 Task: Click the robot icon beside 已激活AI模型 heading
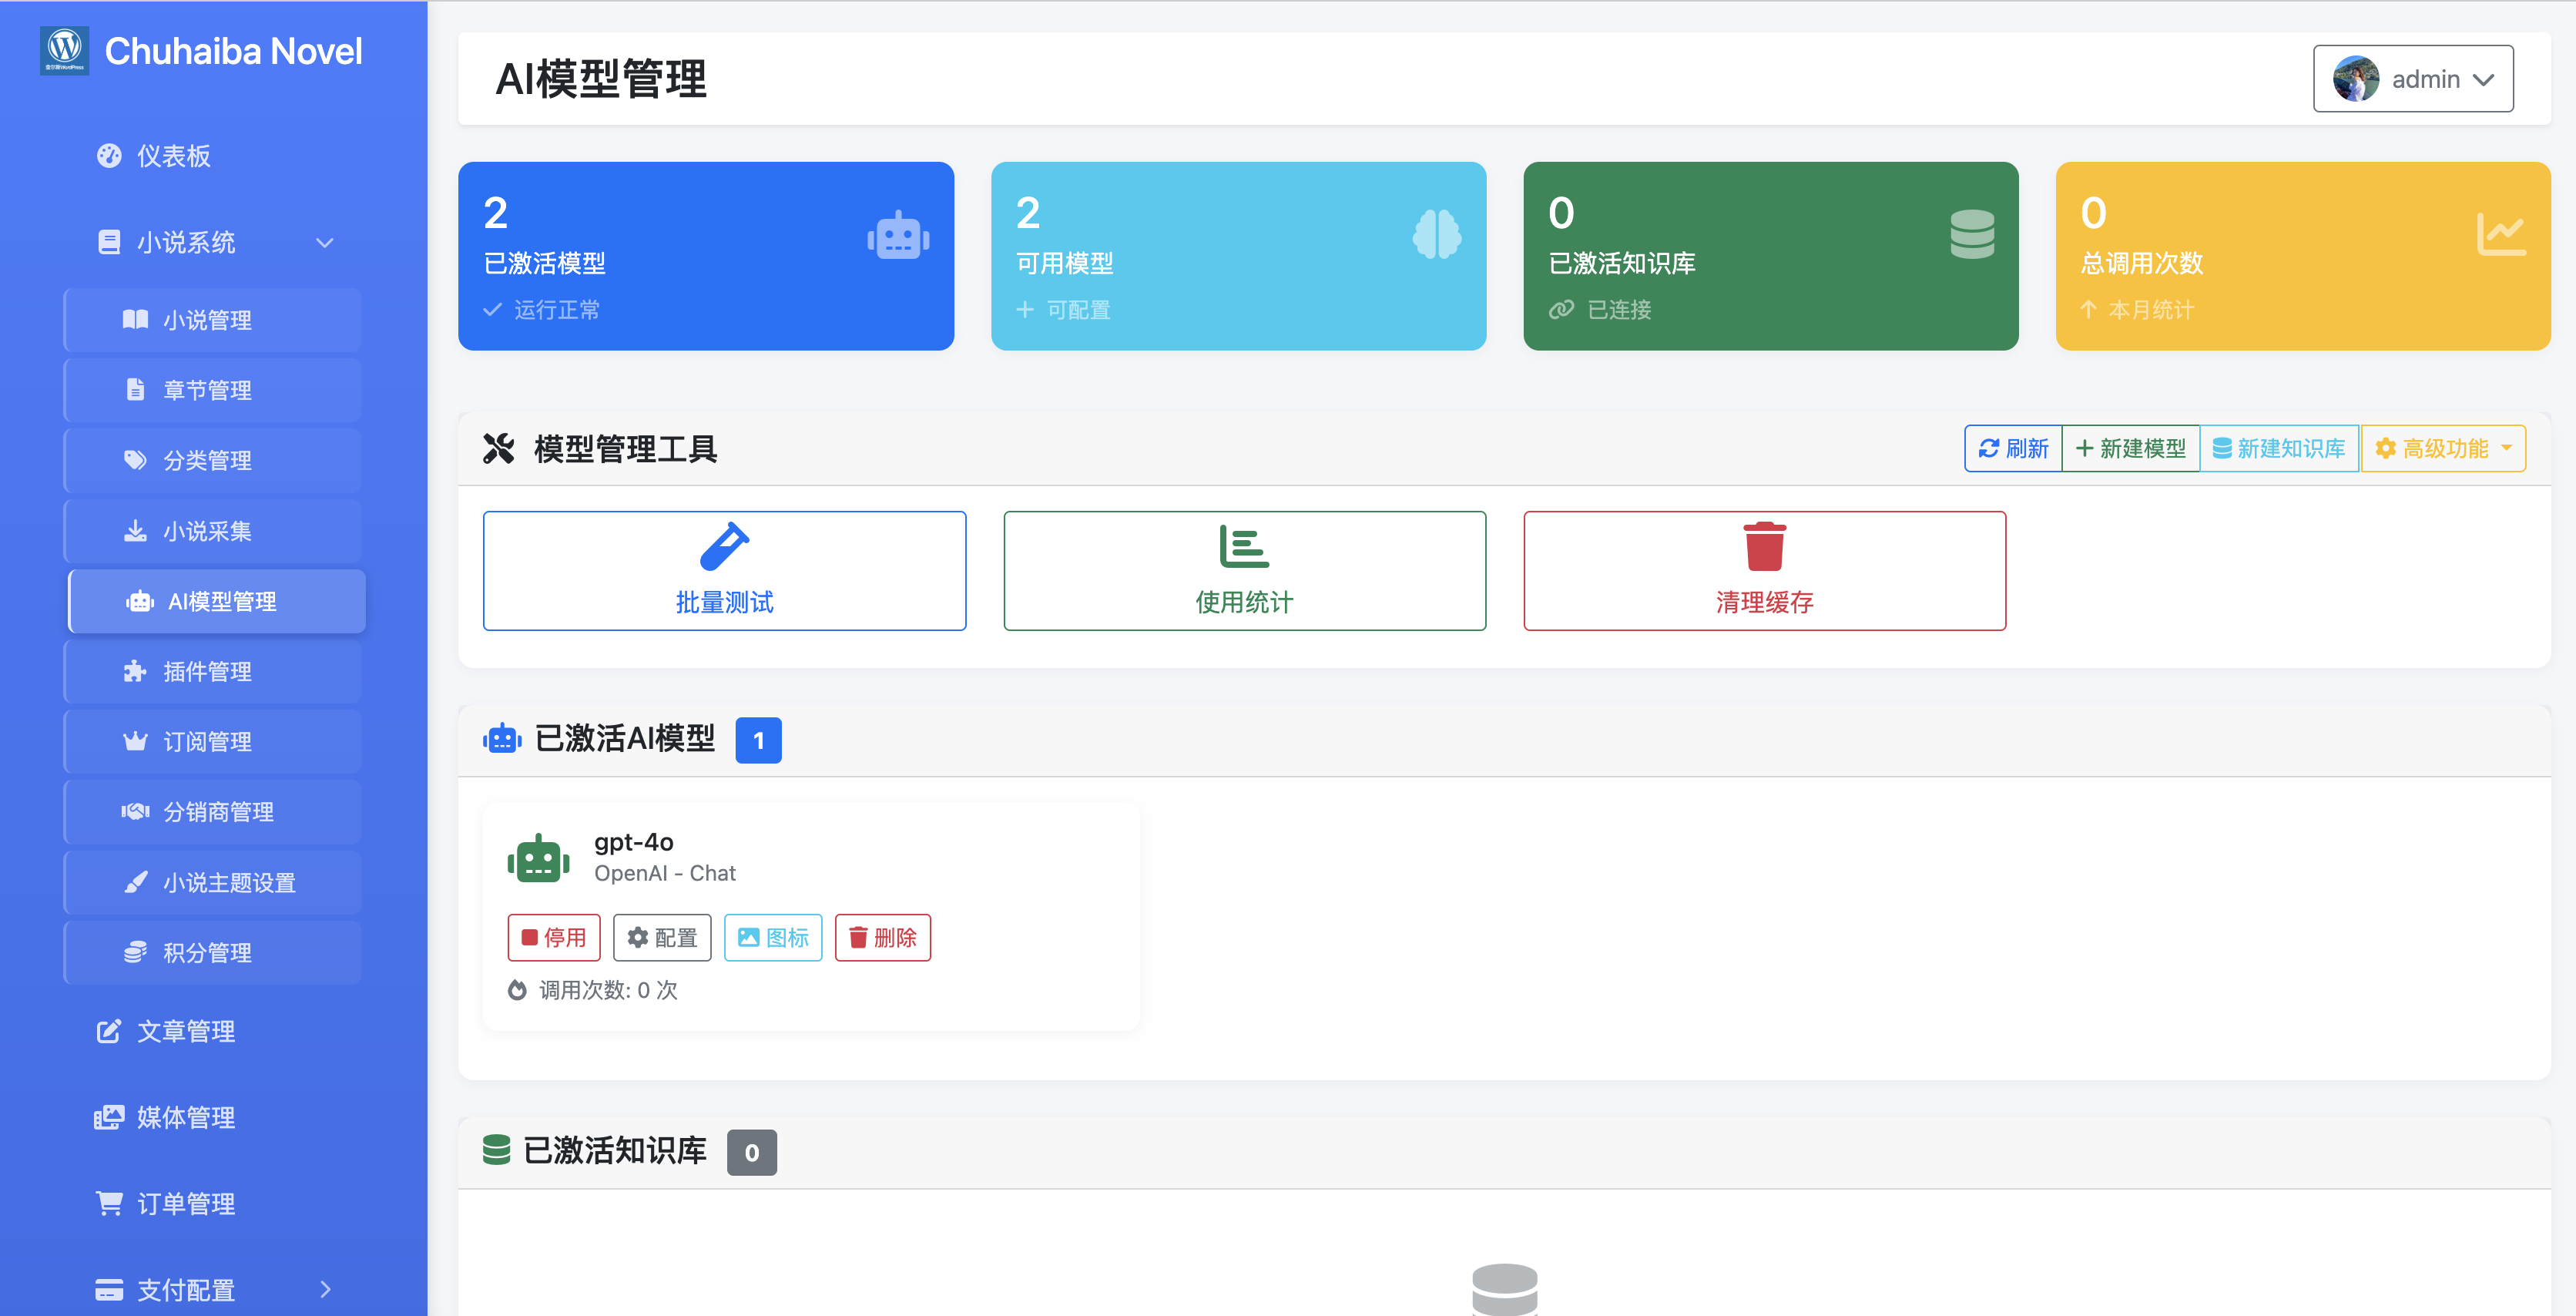(502, 739)
